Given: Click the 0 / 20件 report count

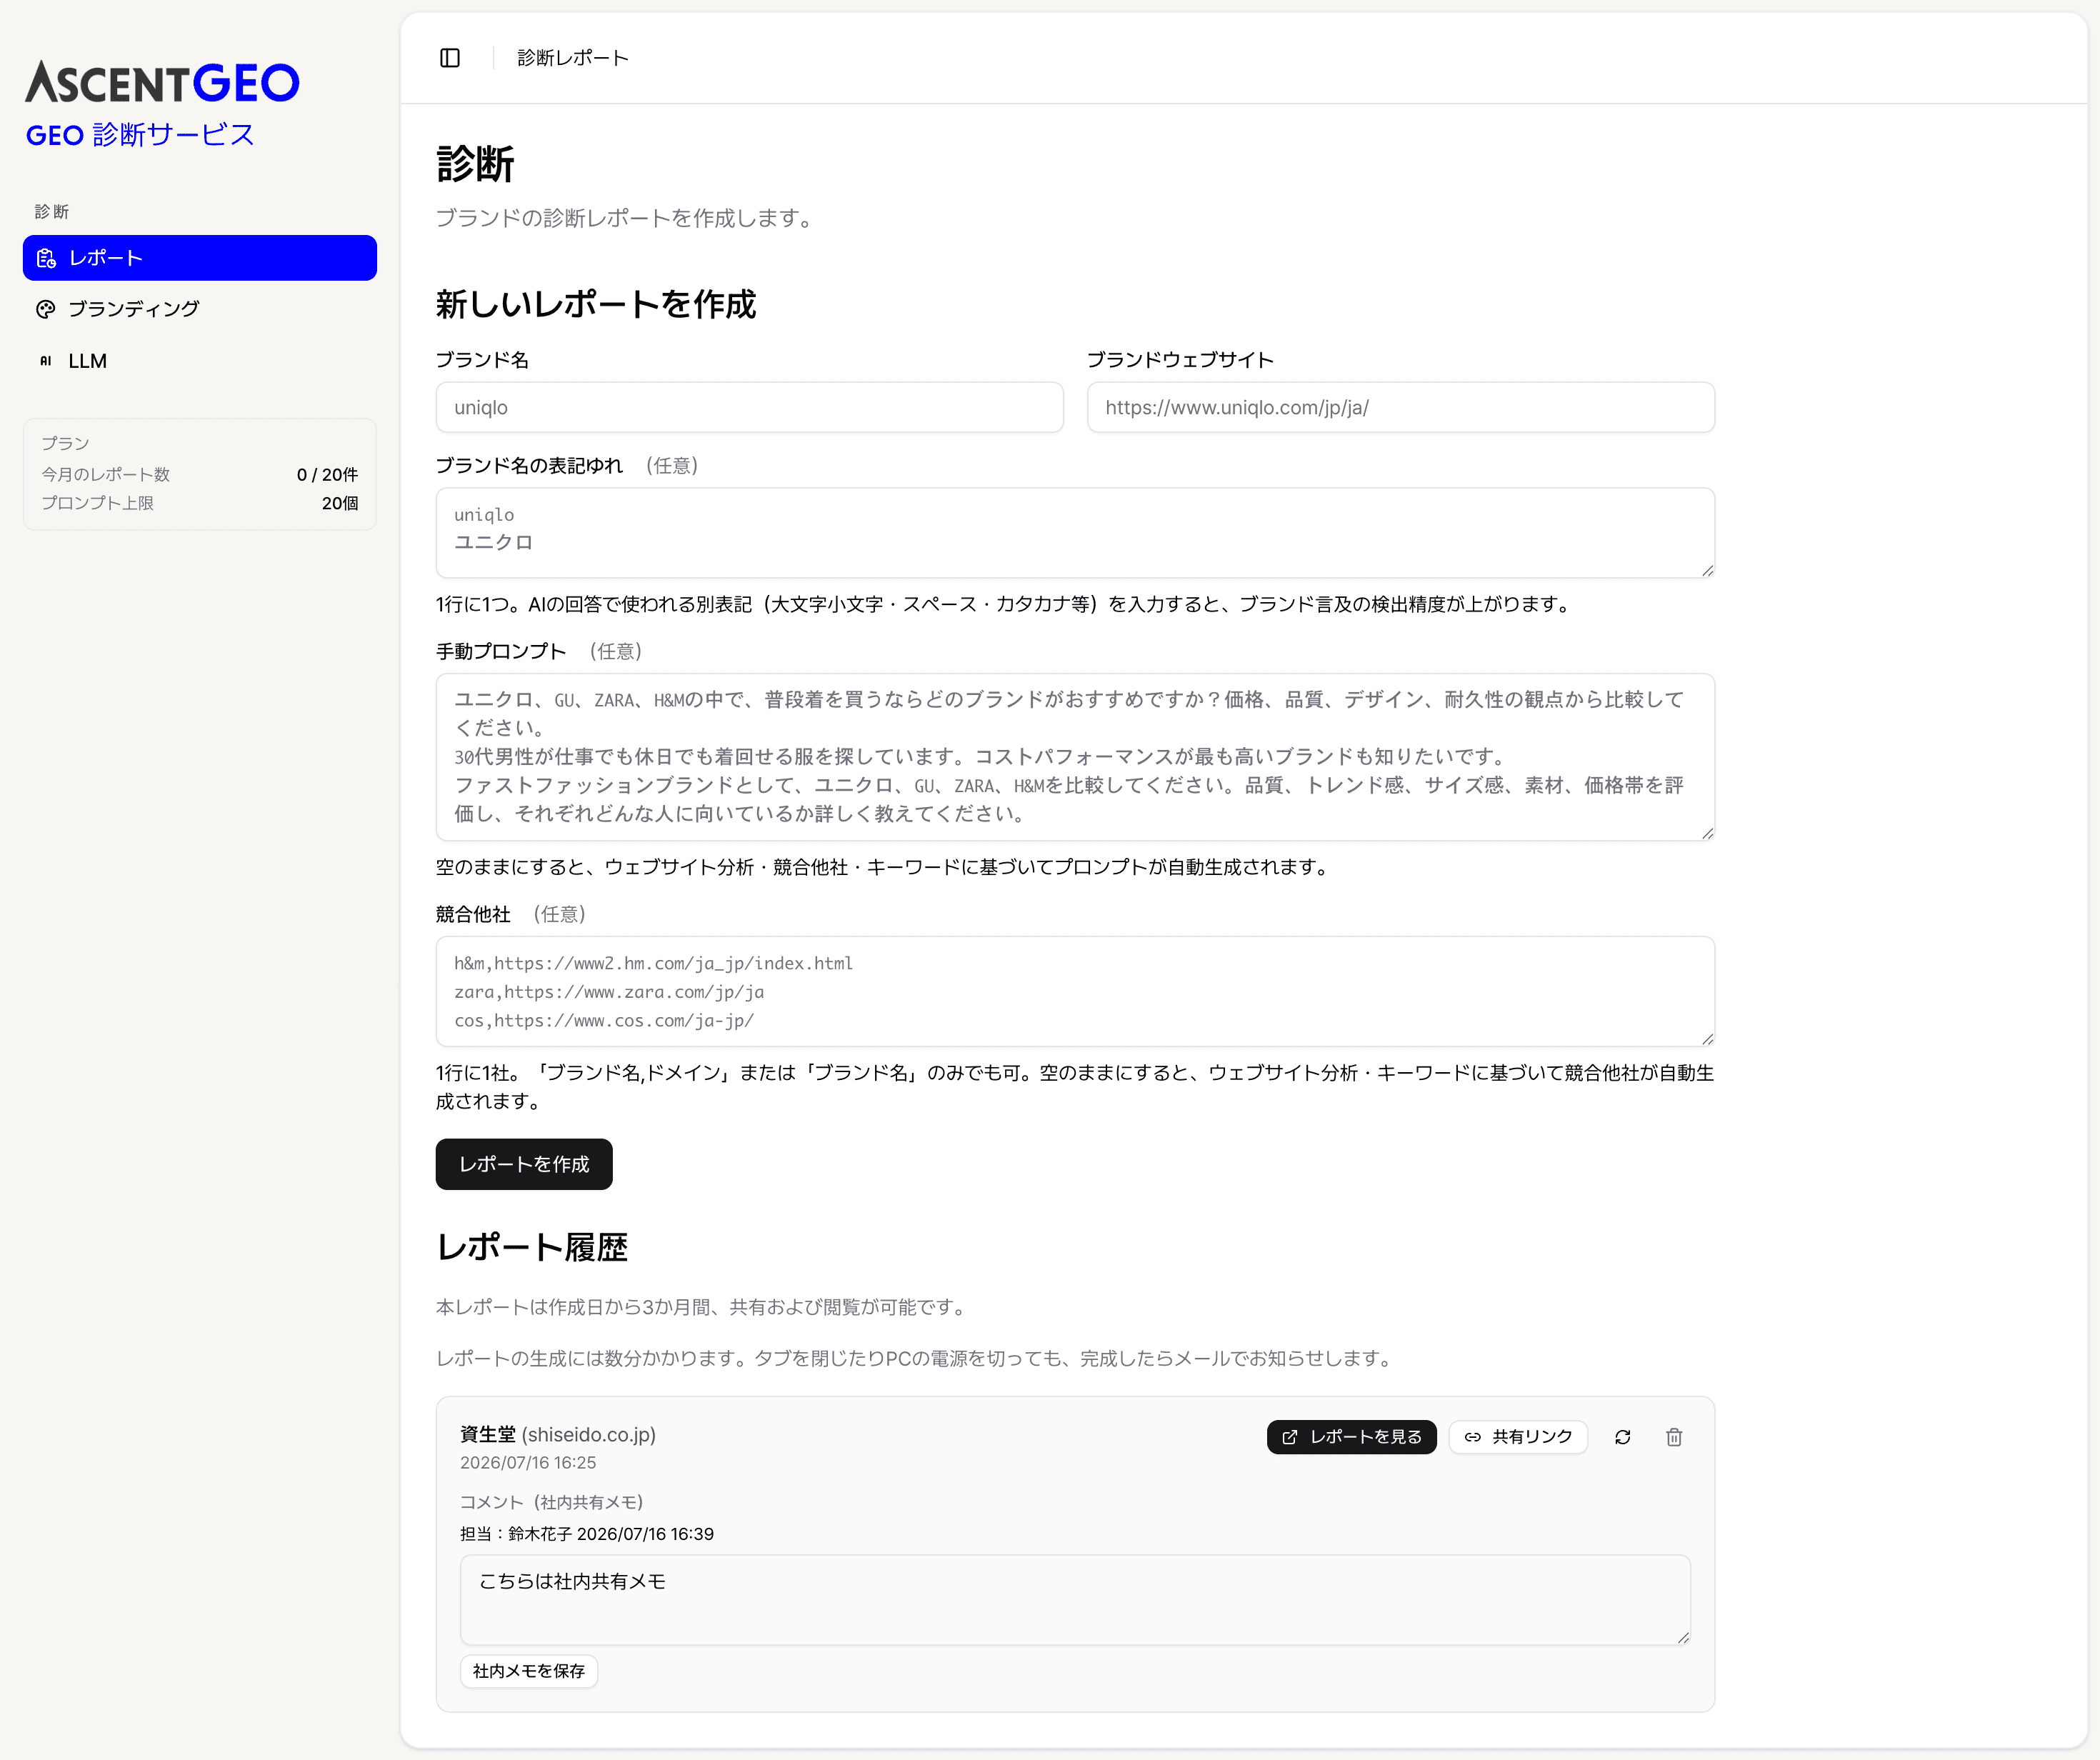Looking at the screenshot, I should click(x=327, y=475).
